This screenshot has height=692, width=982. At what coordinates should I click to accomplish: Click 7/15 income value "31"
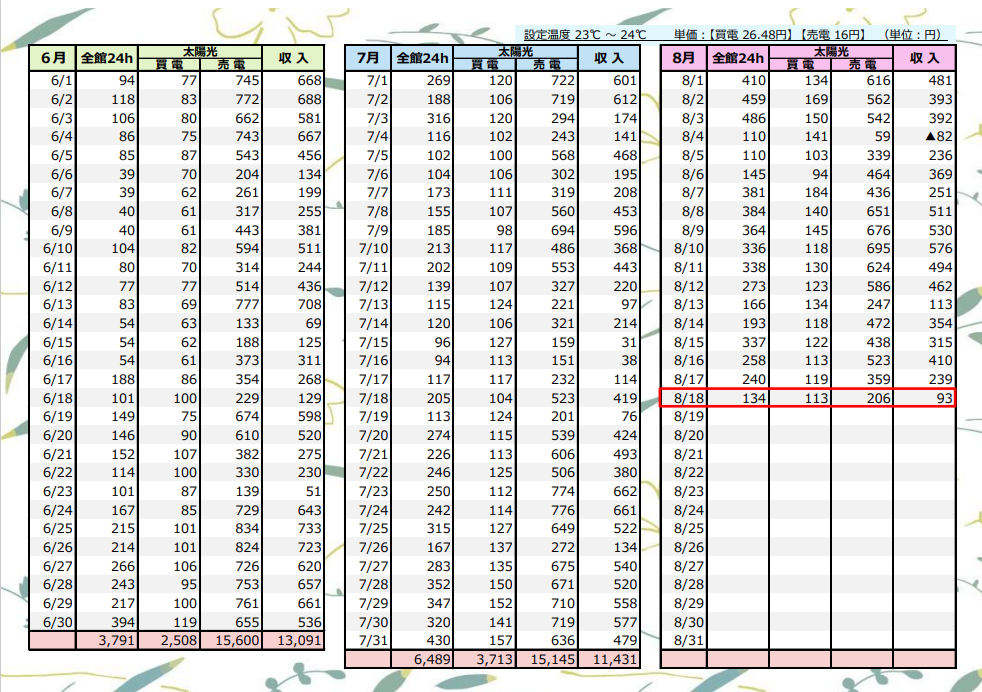click(x=609, y=343)
